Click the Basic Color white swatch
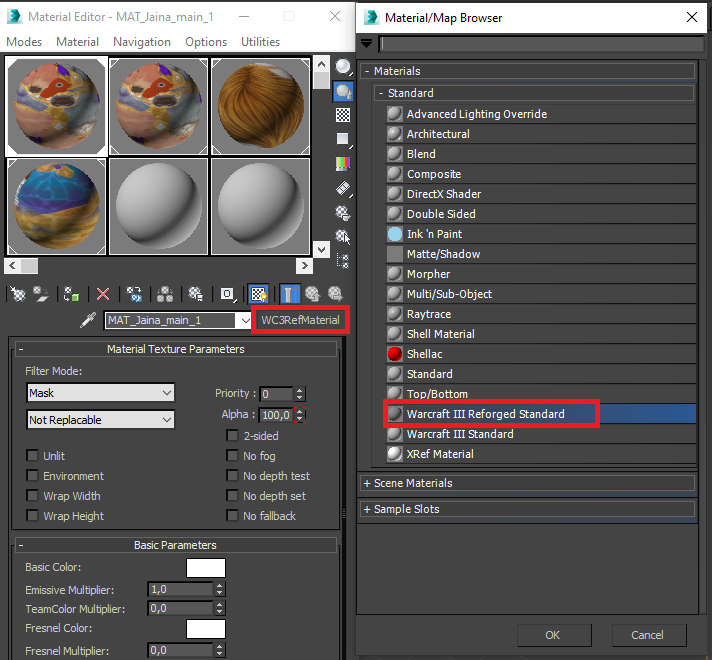This screenshot has height=660, width=712. click(206, 568)
